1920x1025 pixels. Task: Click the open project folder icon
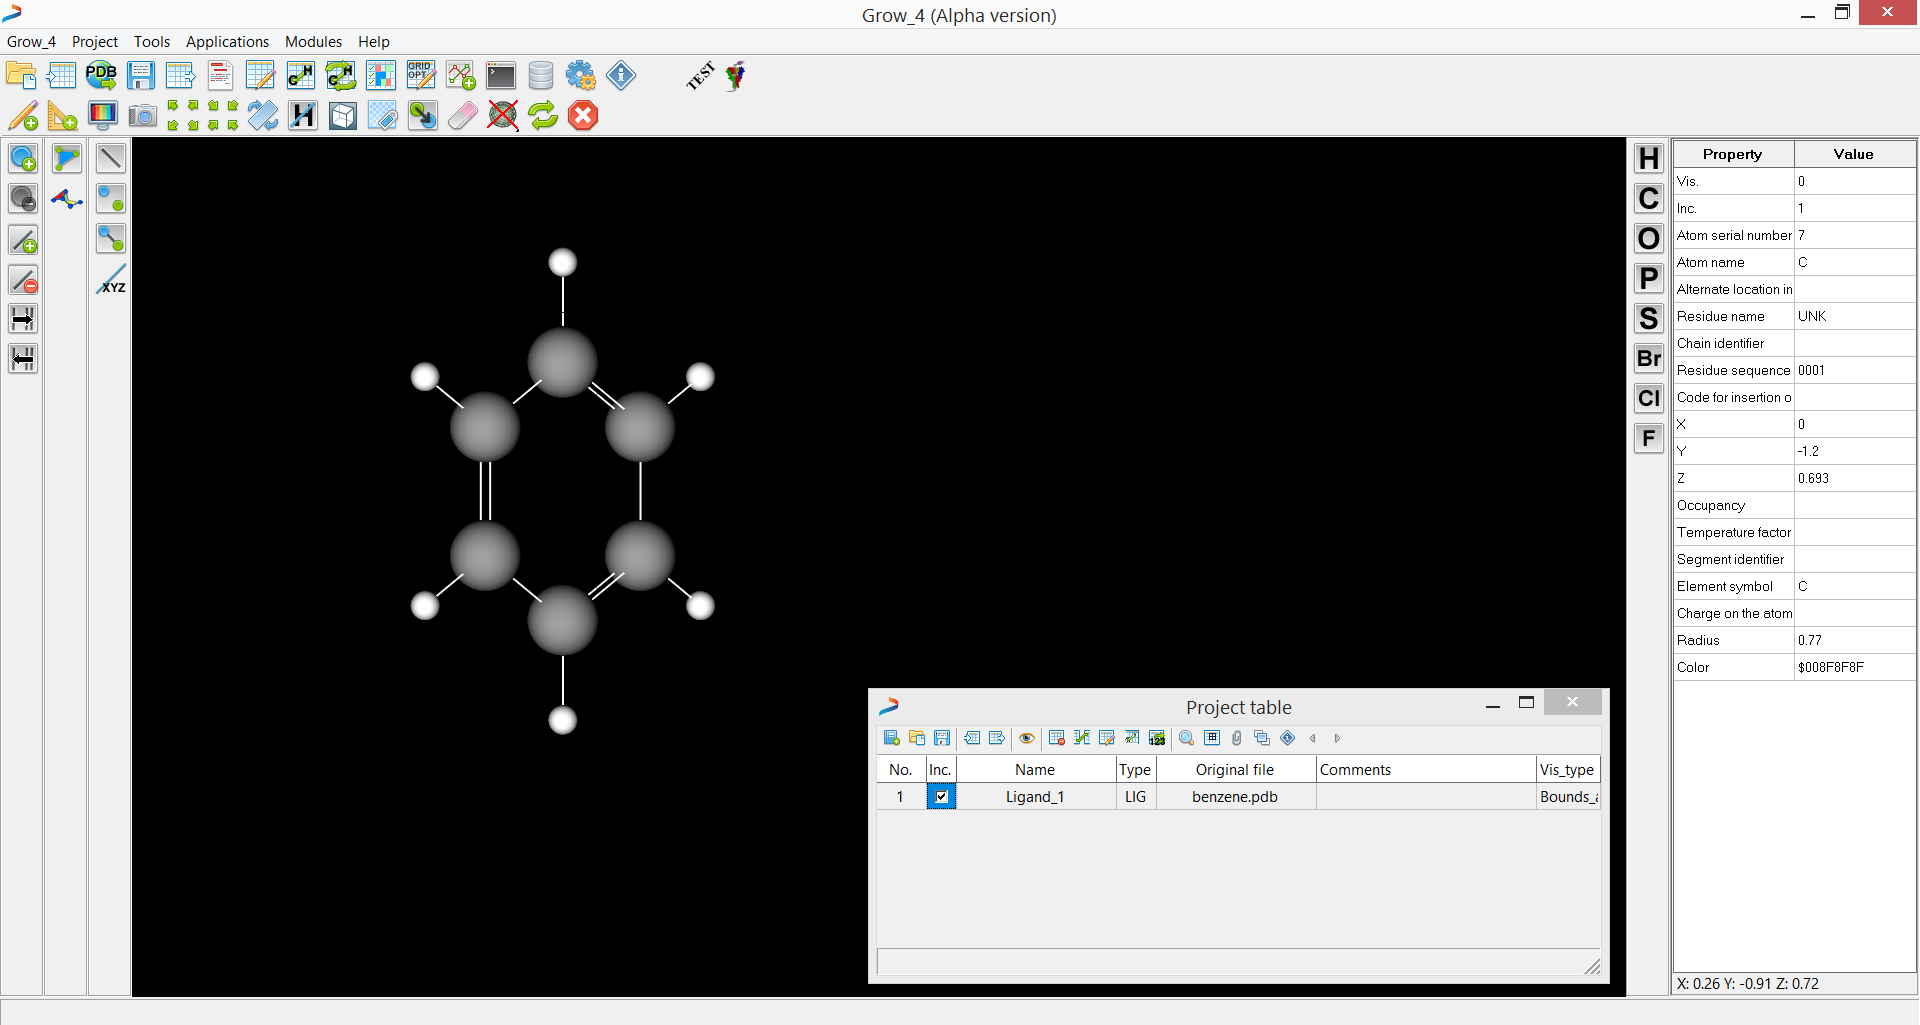[21, 75]
